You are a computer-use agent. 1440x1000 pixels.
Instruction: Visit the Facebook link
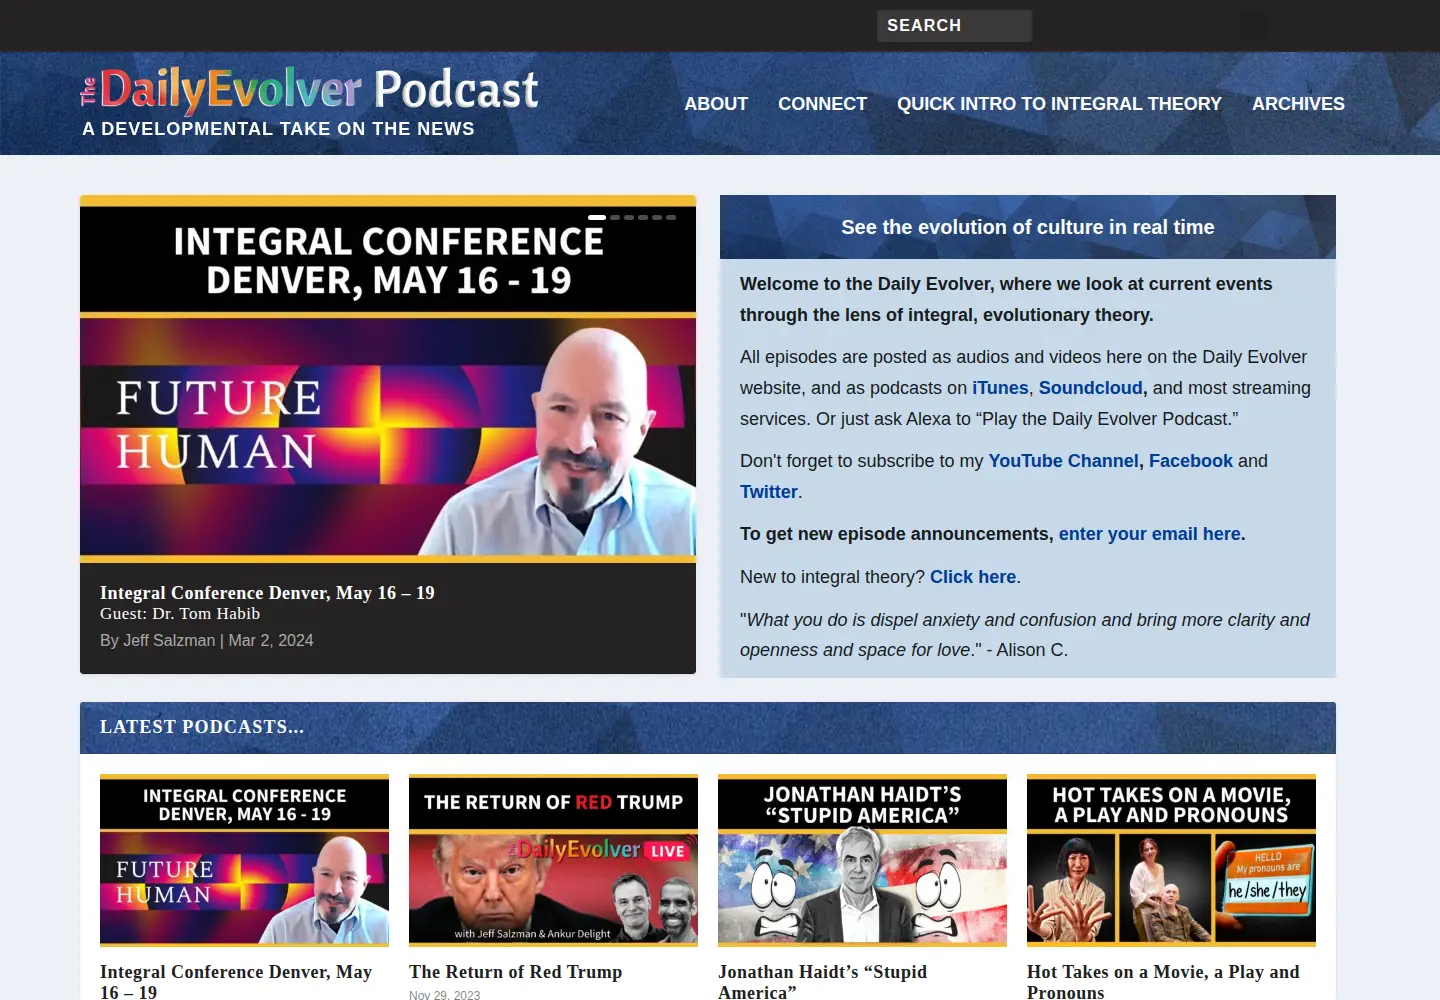point(1191,461)
